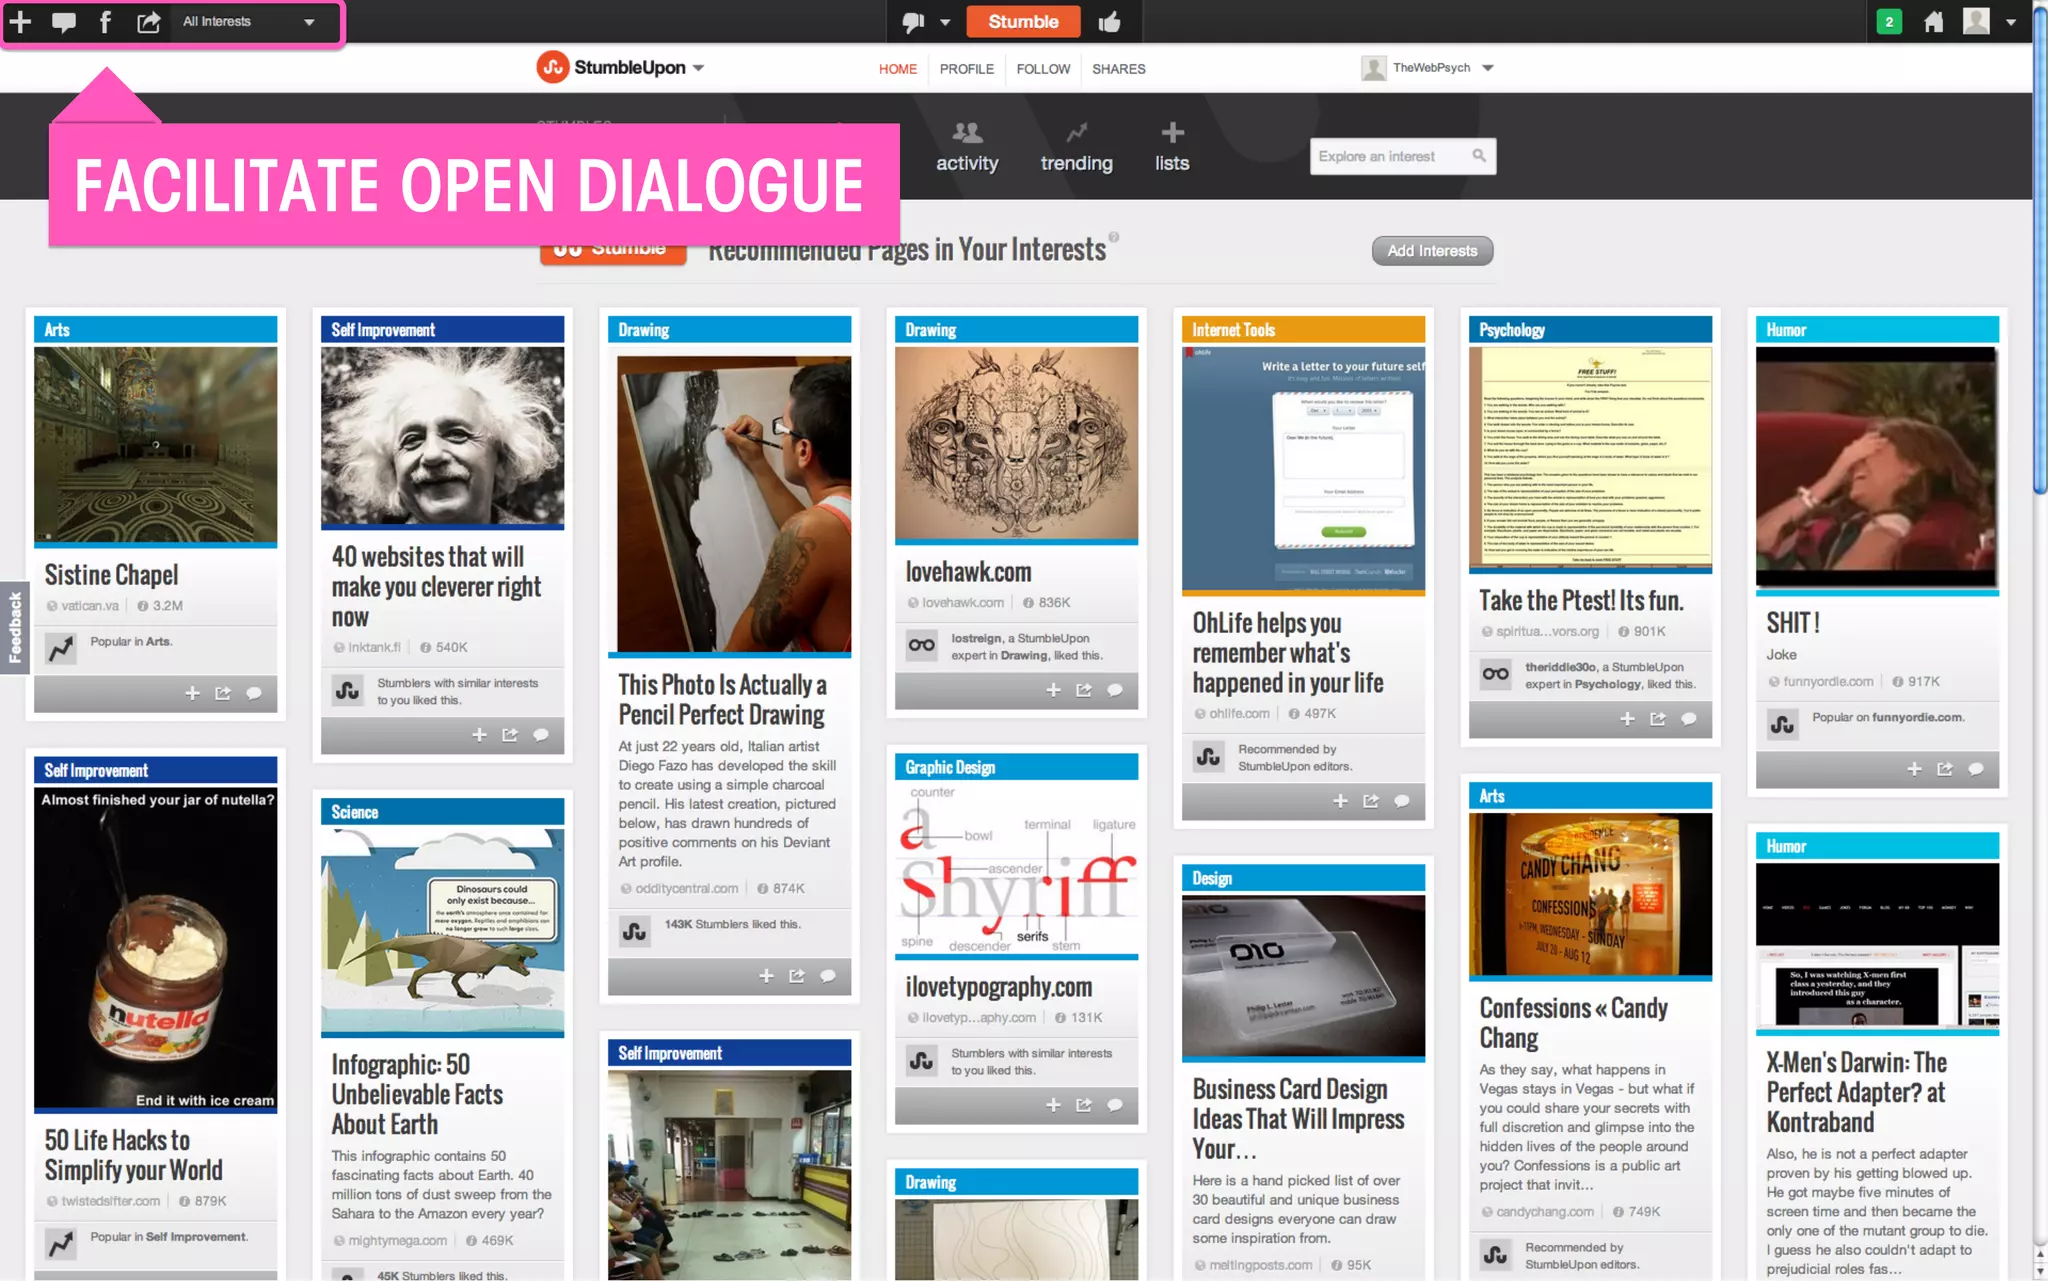The width and height of the screenshot is (2048, 1281).
Task: Open the StumbleUpon logo dropdown
Action: (x=620, y=67)
